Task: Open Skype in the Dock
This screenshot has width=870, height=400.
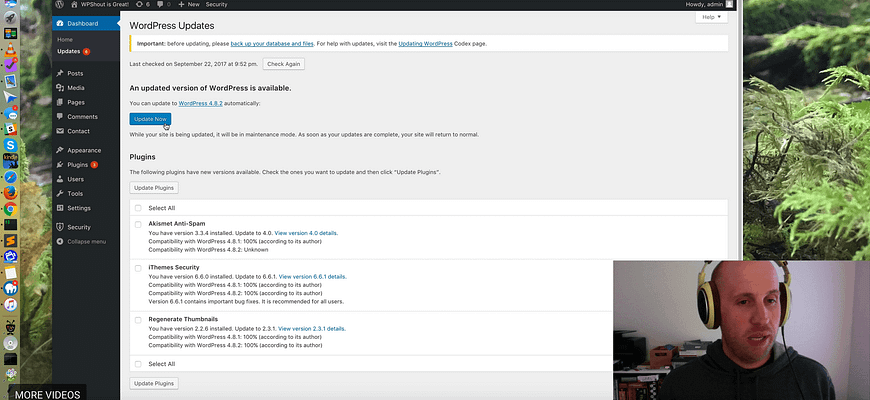Action: 11,145
